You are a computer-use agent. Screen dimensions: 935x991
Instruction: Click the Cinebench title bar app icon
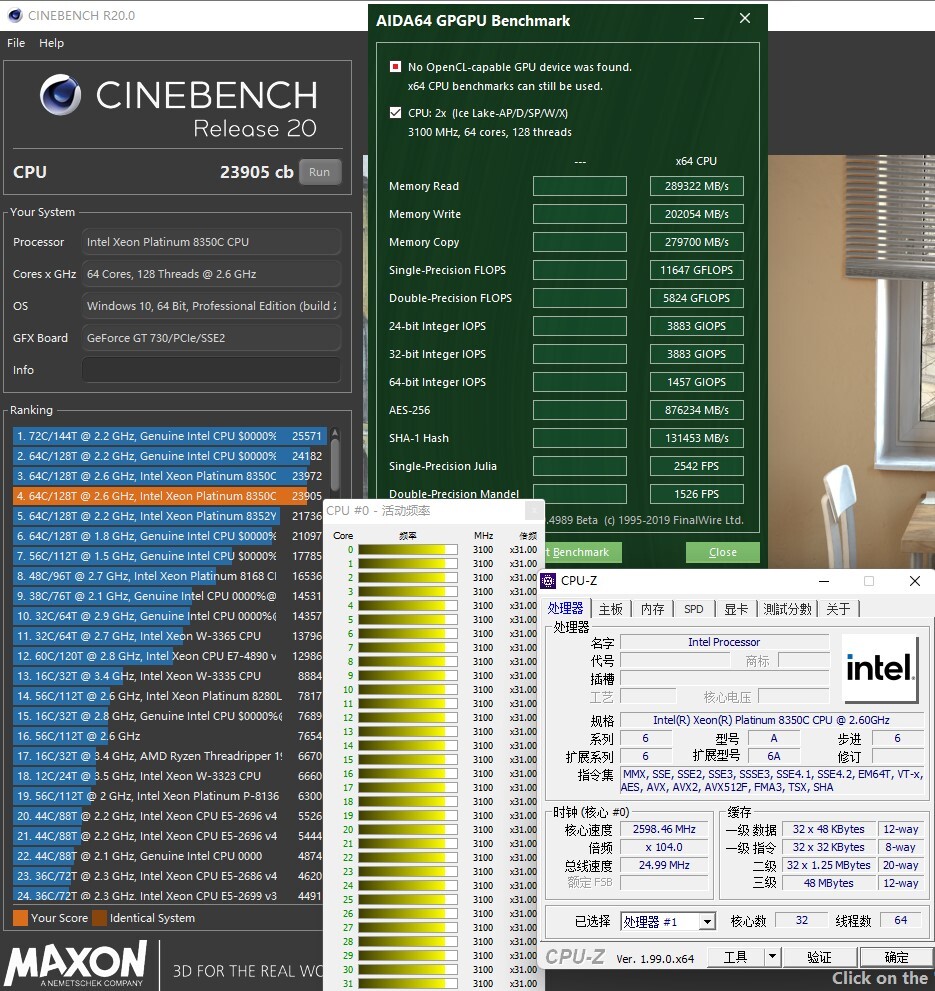pyautogui.click(x=14, y=15)
